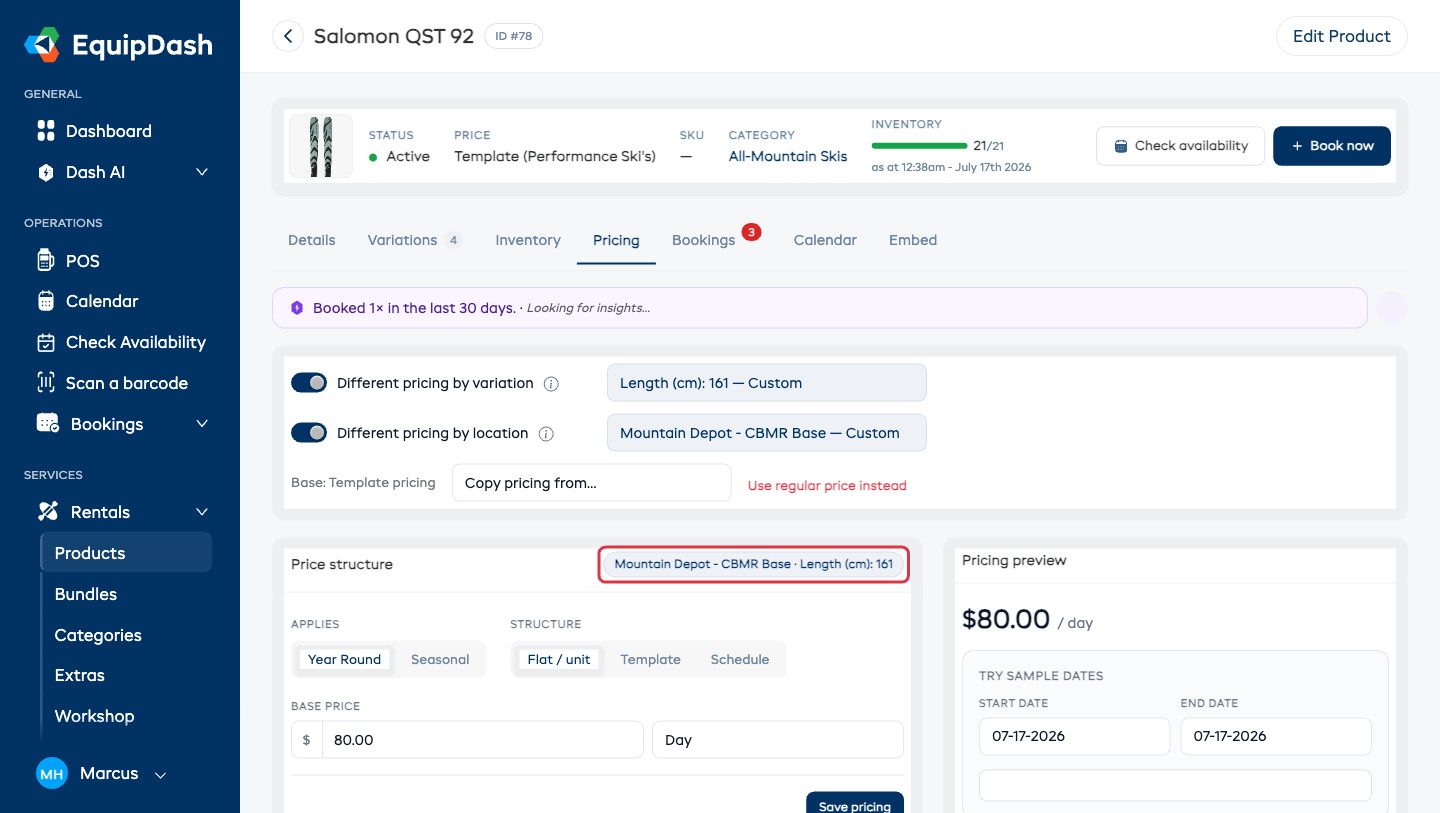The height and width of the screenshot is (813, 1440).
Task: Open the Copy pricing from dropdown
Action: tap(592, 483)
